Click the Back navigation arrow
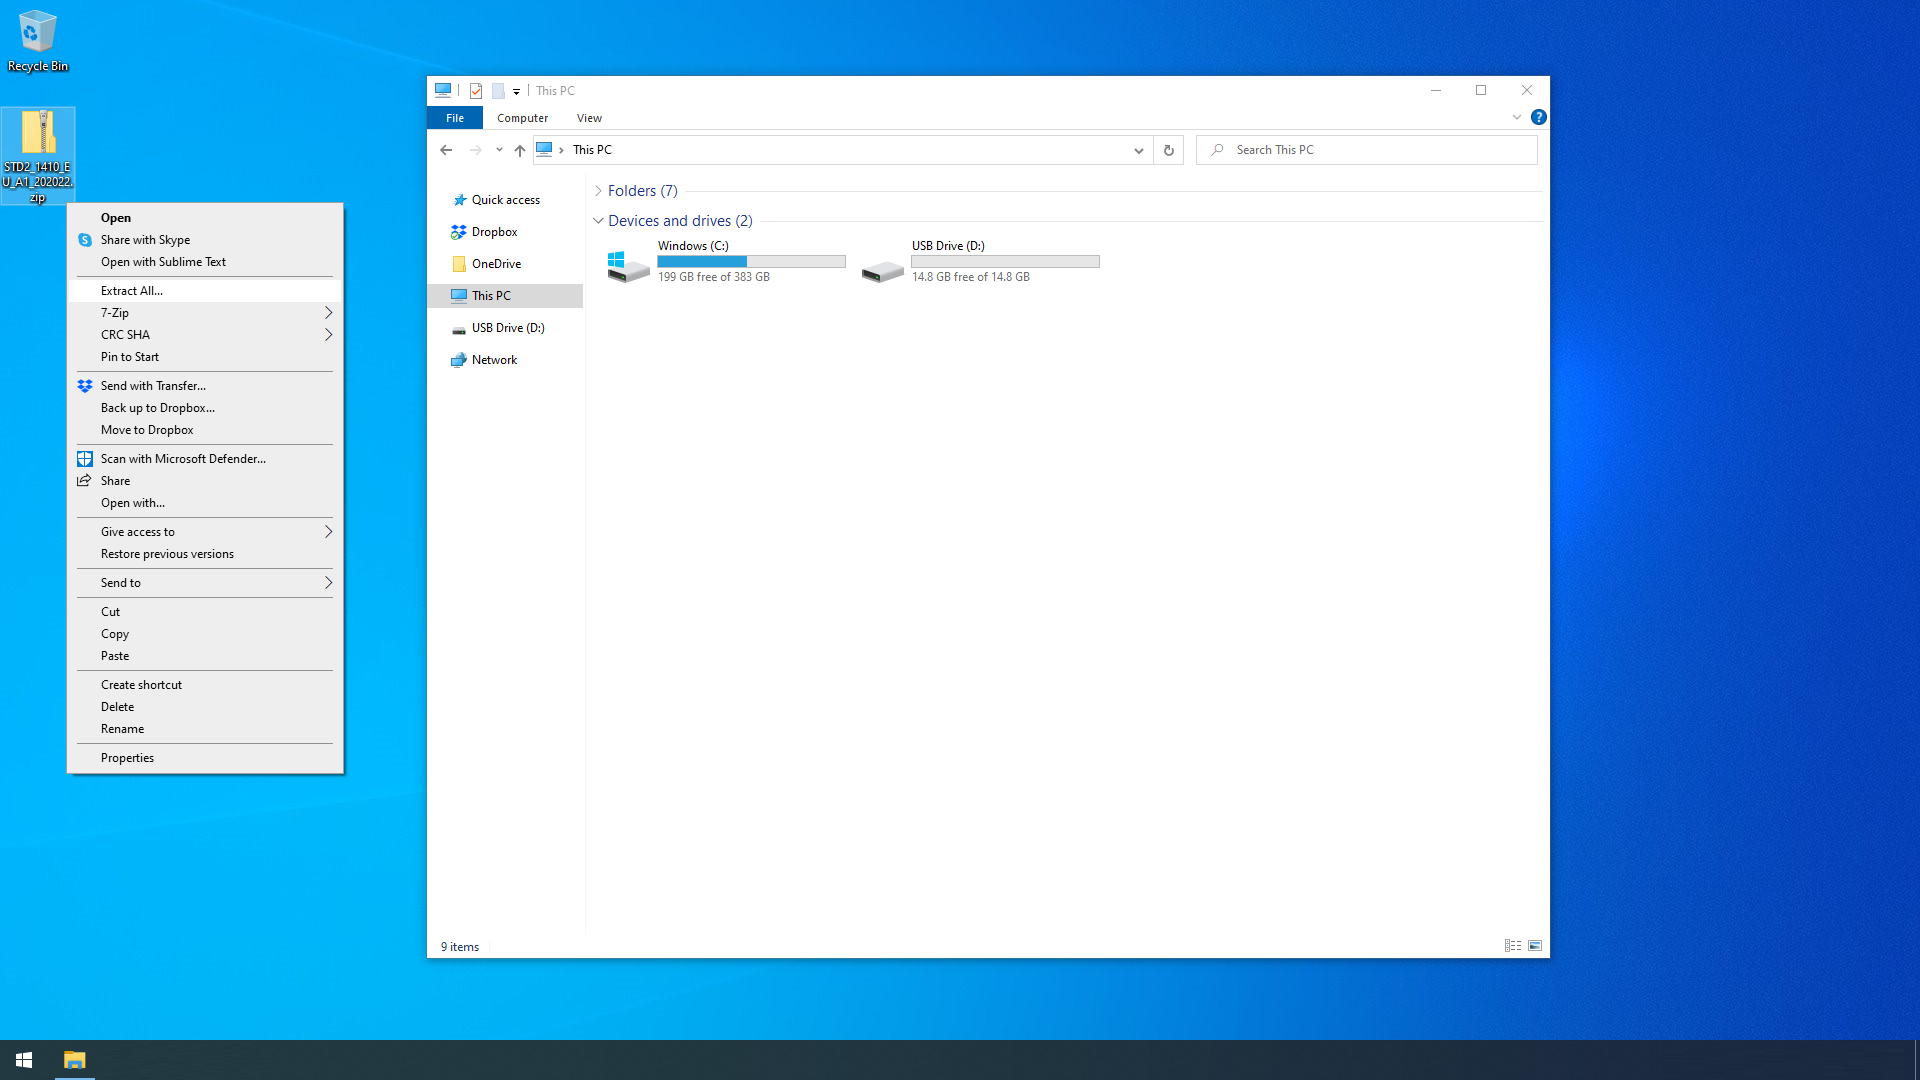The image size is (1920, 1080). coord(446,150)
